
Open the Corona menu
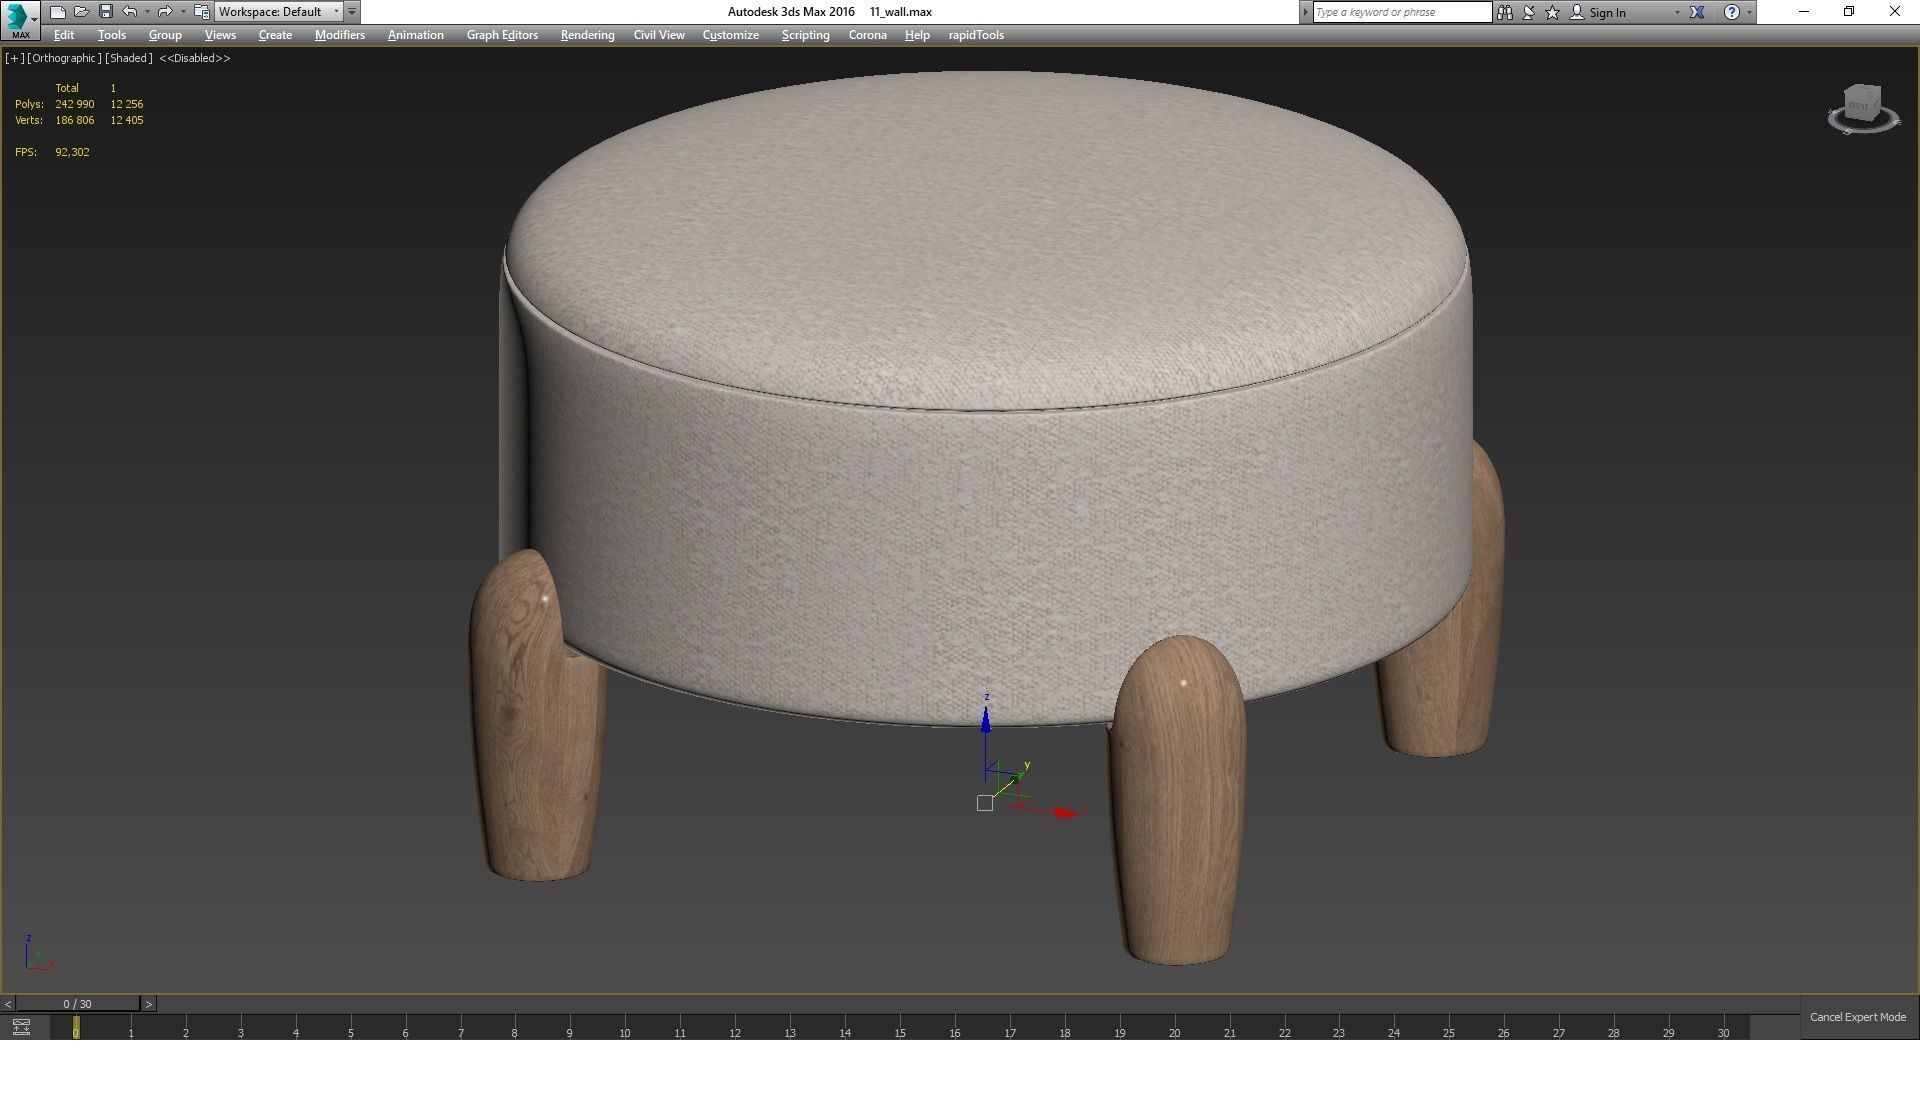tap(867, 35)
